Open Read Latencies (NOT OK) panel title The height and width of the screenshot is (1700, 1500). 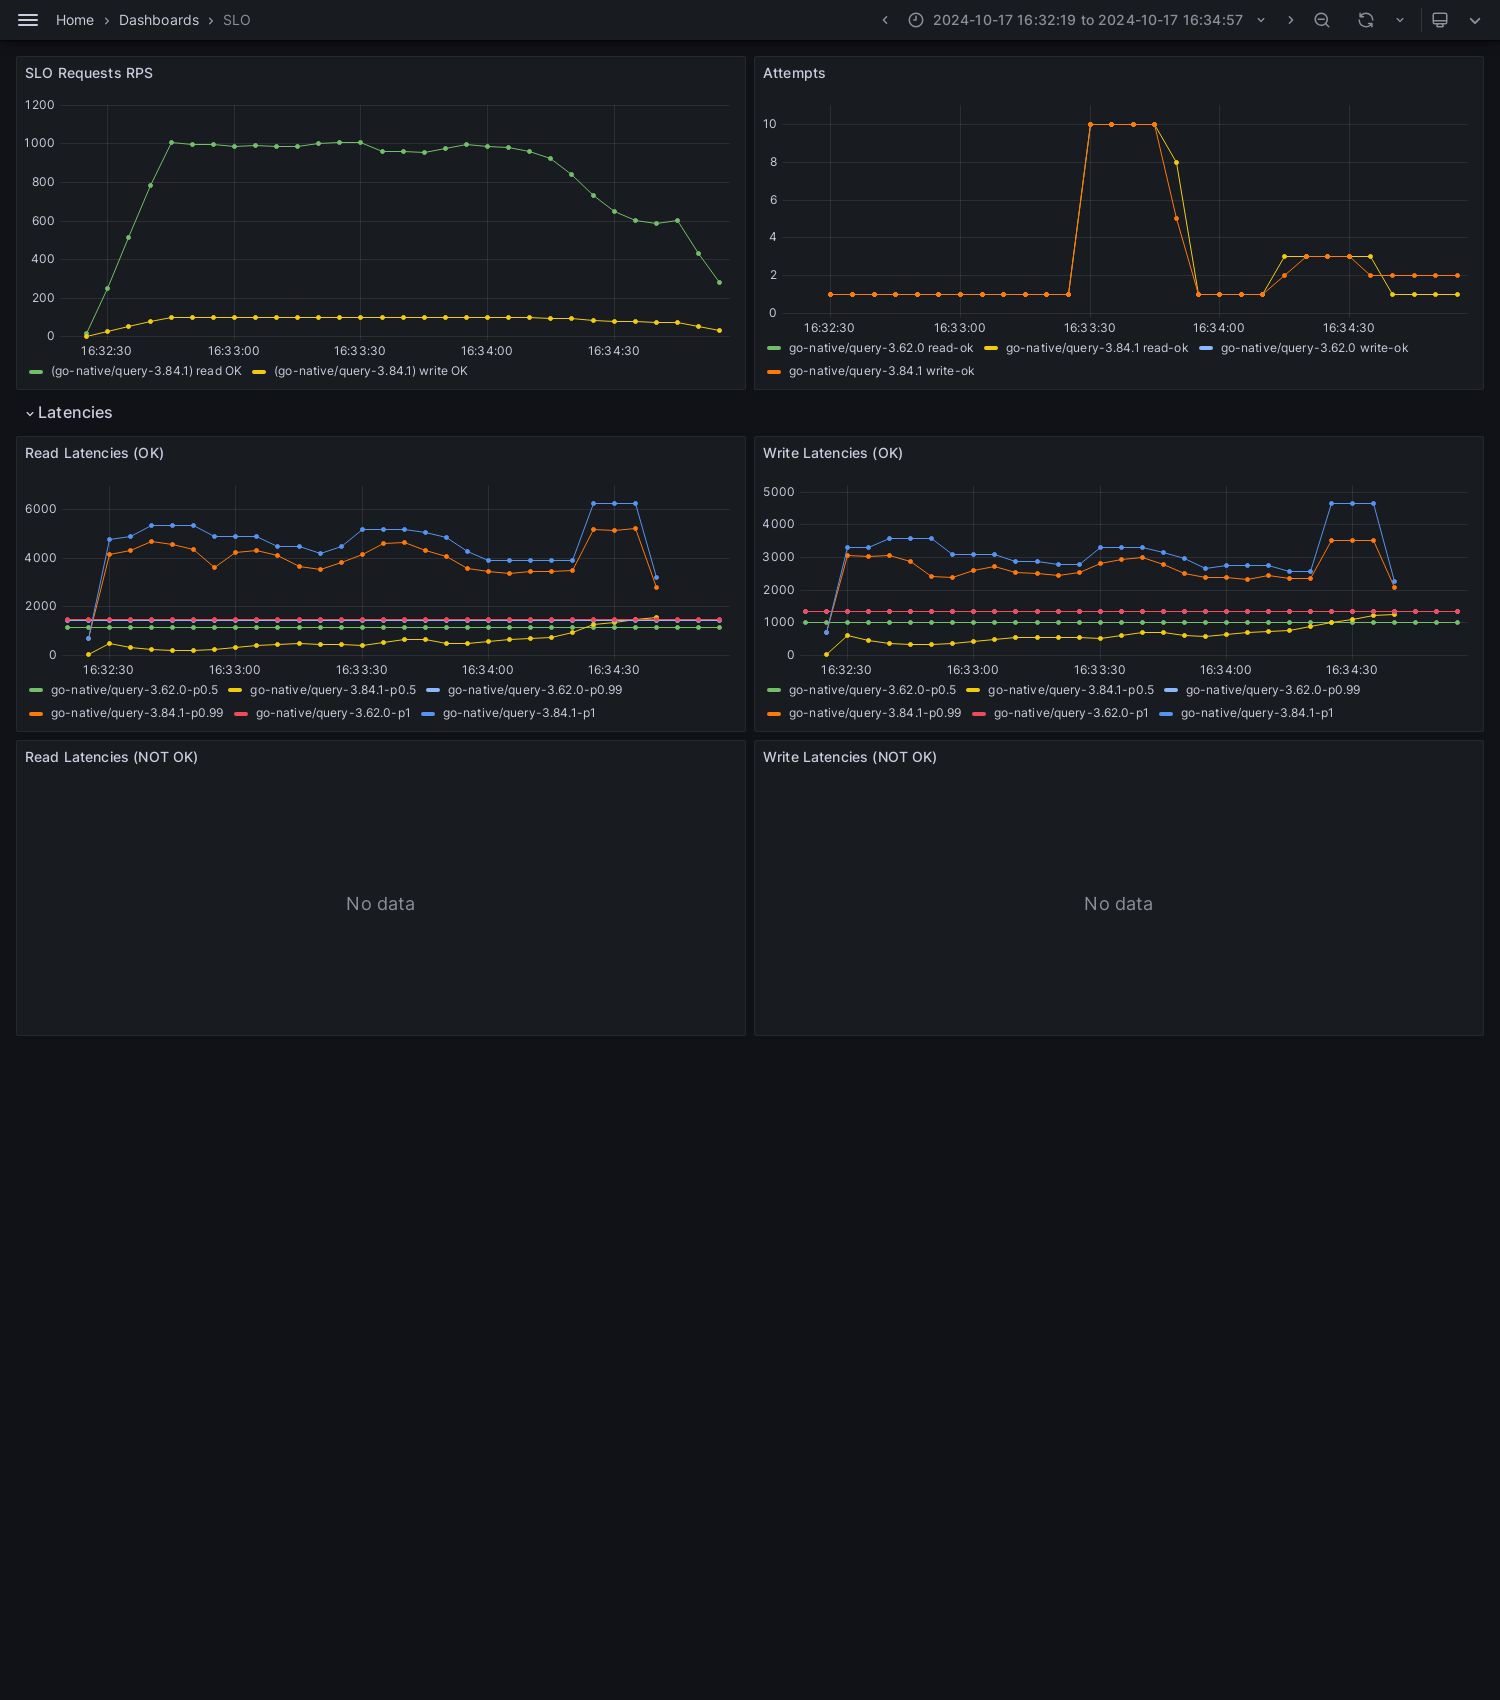111,757
